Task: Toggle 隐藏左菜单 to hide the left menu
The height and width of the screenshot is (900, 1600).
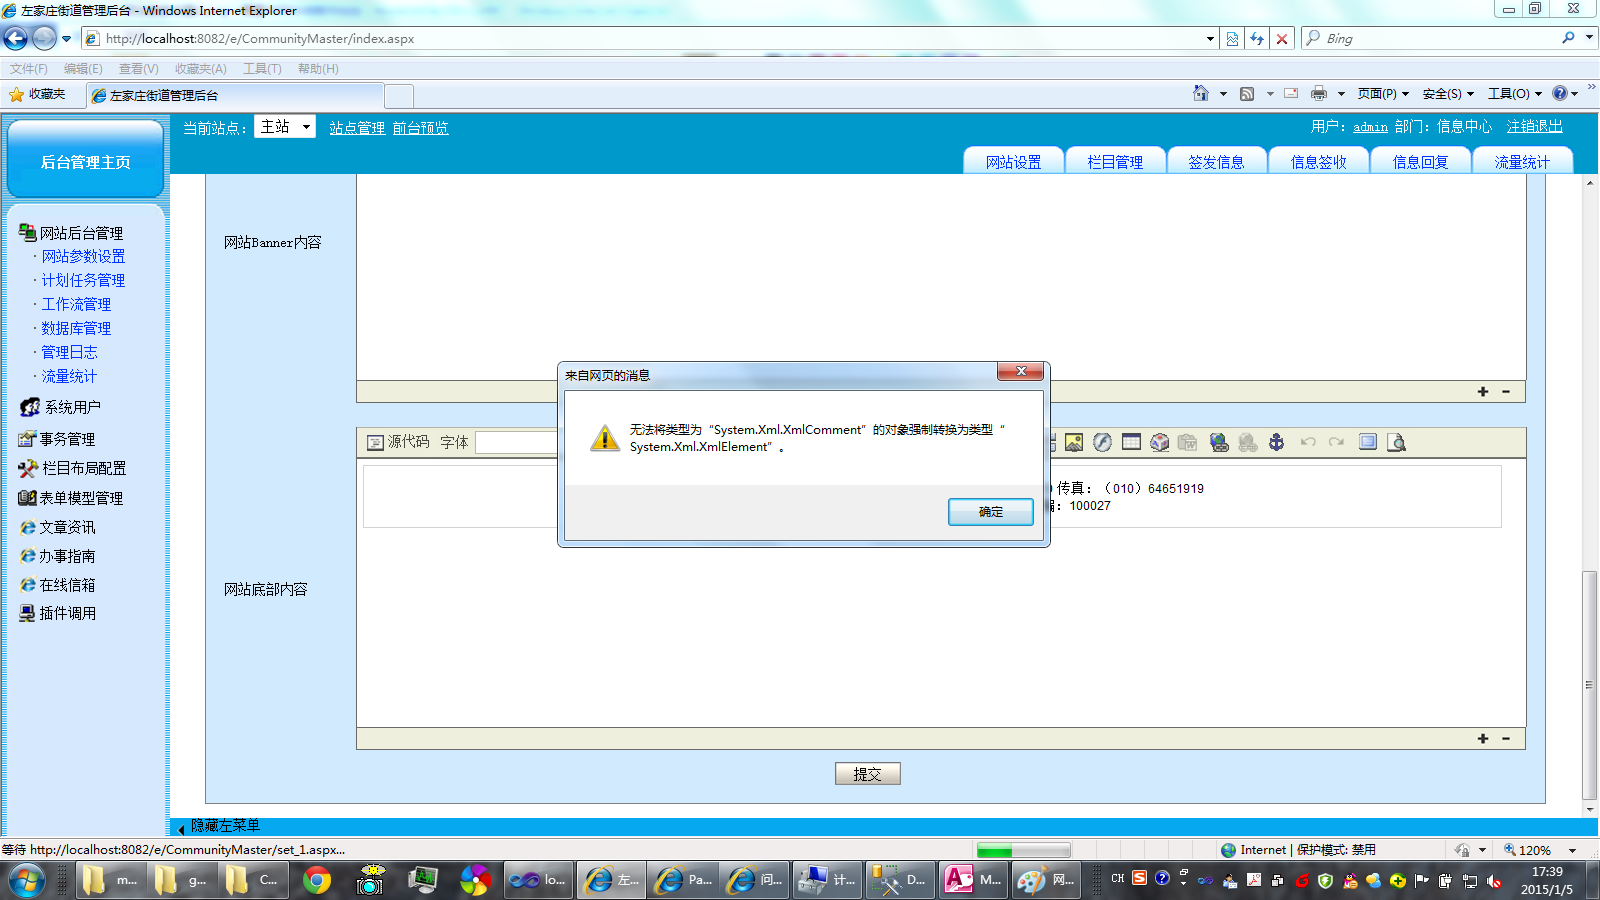Action: pyautogui.click(x=224, y=826)
